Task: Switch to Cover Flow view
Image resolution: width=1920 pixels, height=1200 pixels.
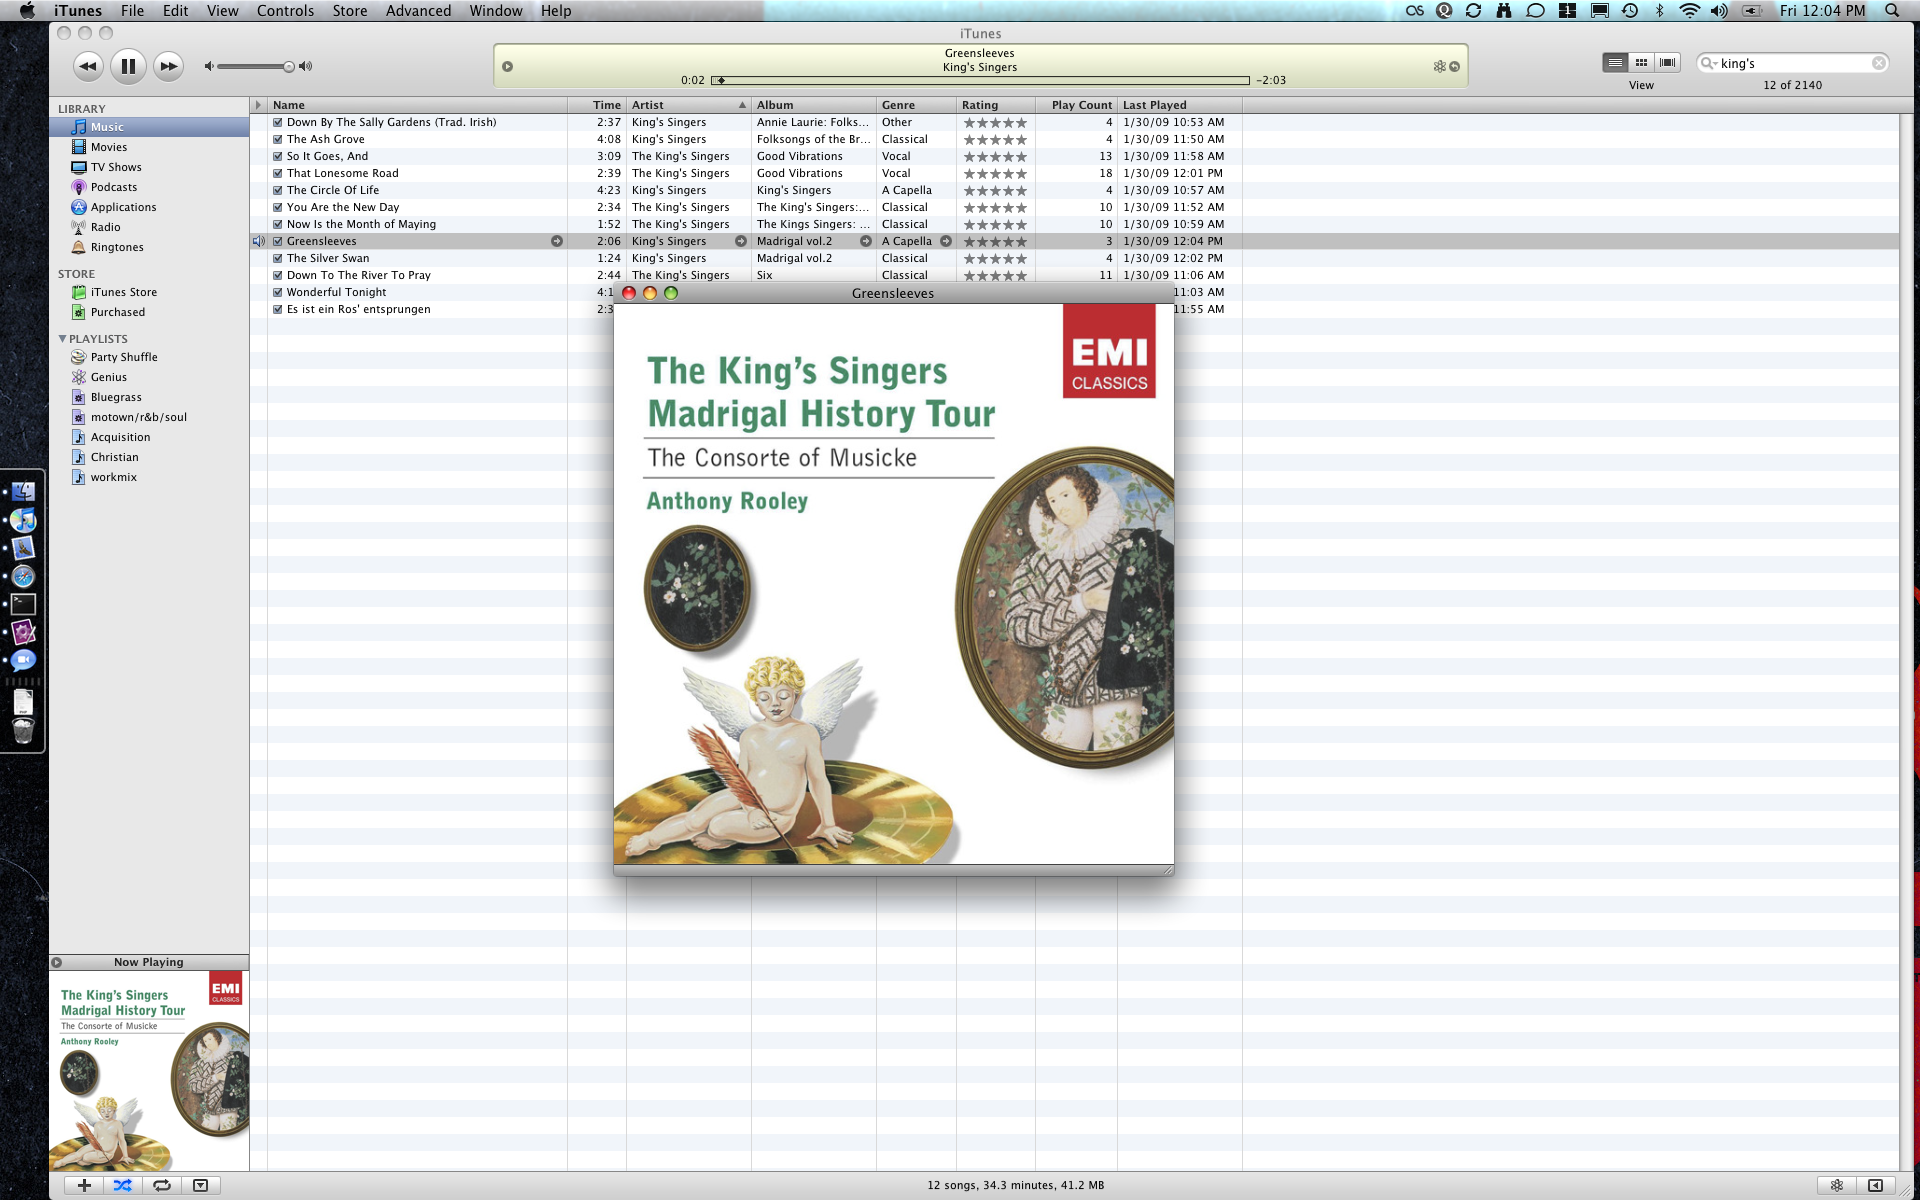Action: (x=1667, y=62)
